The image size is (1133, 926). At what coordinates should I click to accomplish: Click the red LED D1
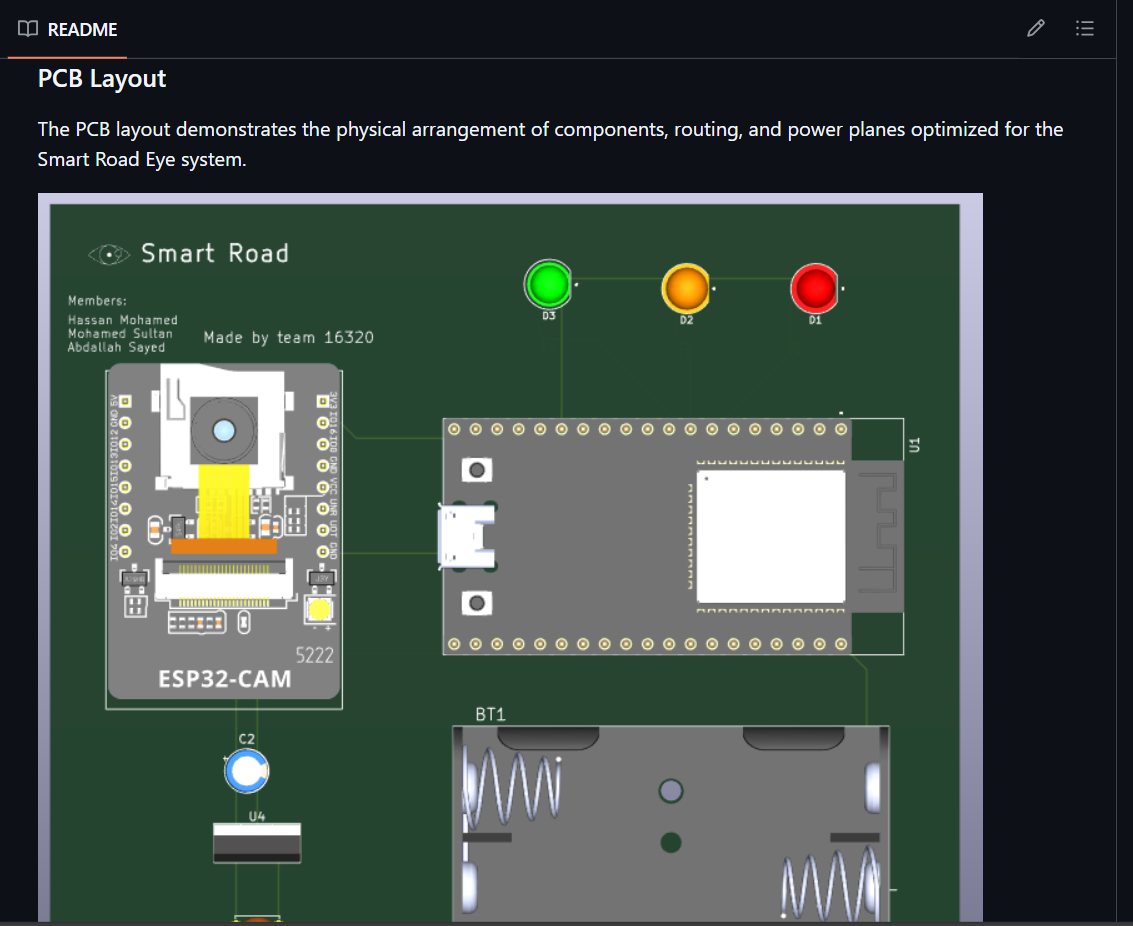814,288
